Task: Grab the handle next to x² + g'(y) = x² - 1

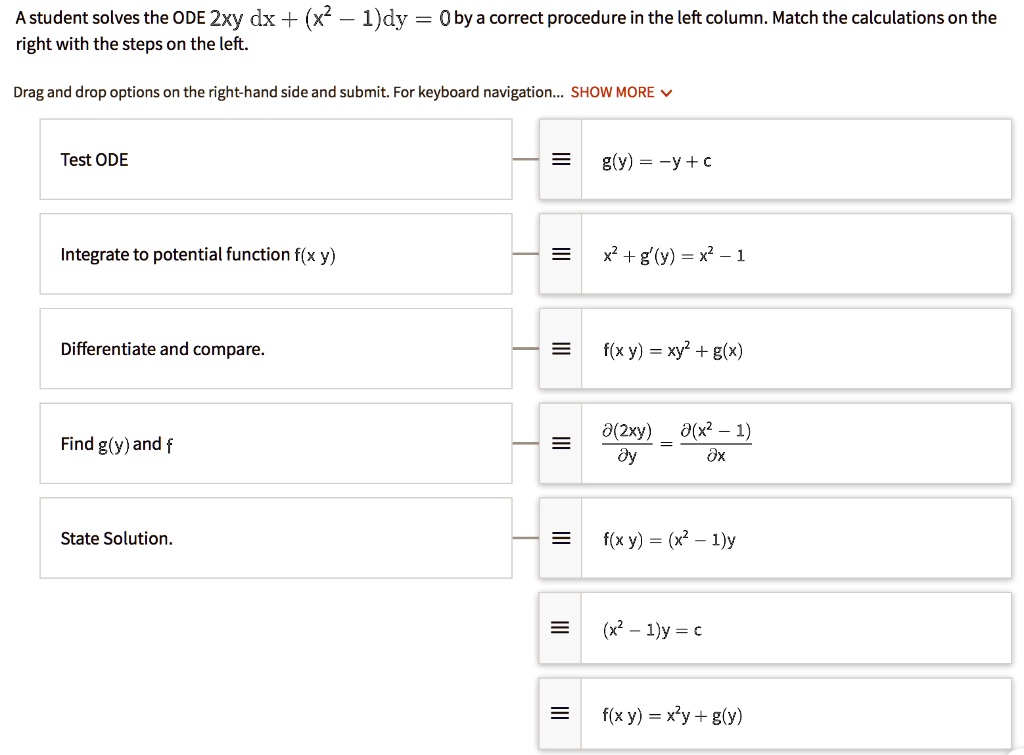Action: tap(560, 254)
